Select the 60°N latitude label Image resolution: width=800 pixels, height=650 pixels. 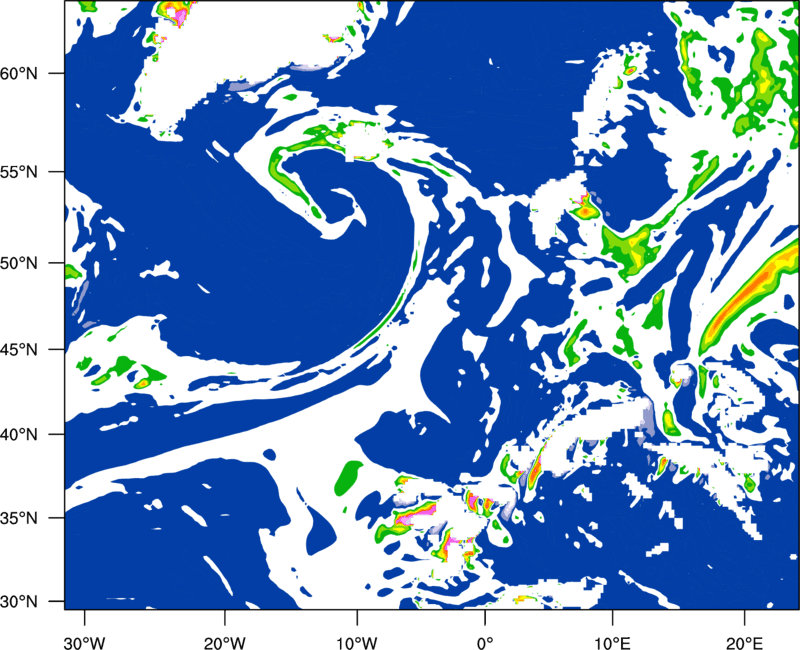pos(19,73)
